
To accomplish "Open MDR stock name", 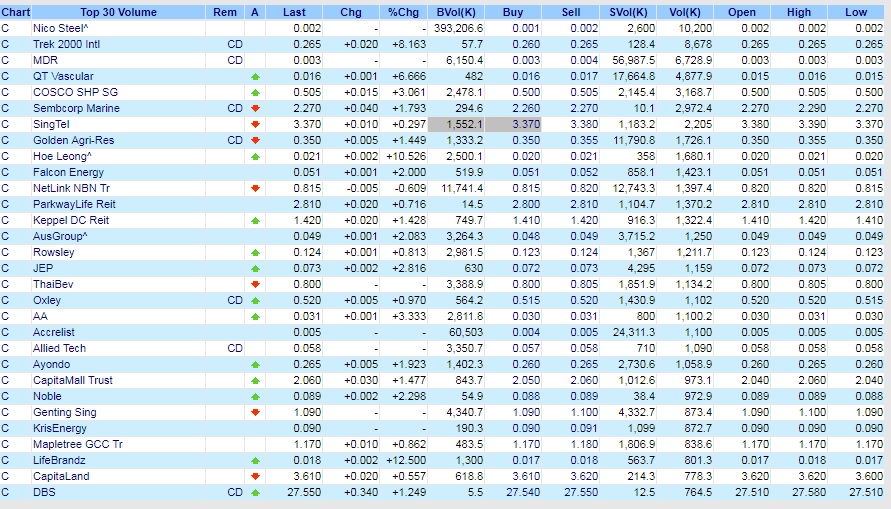I will click(45, 60).
